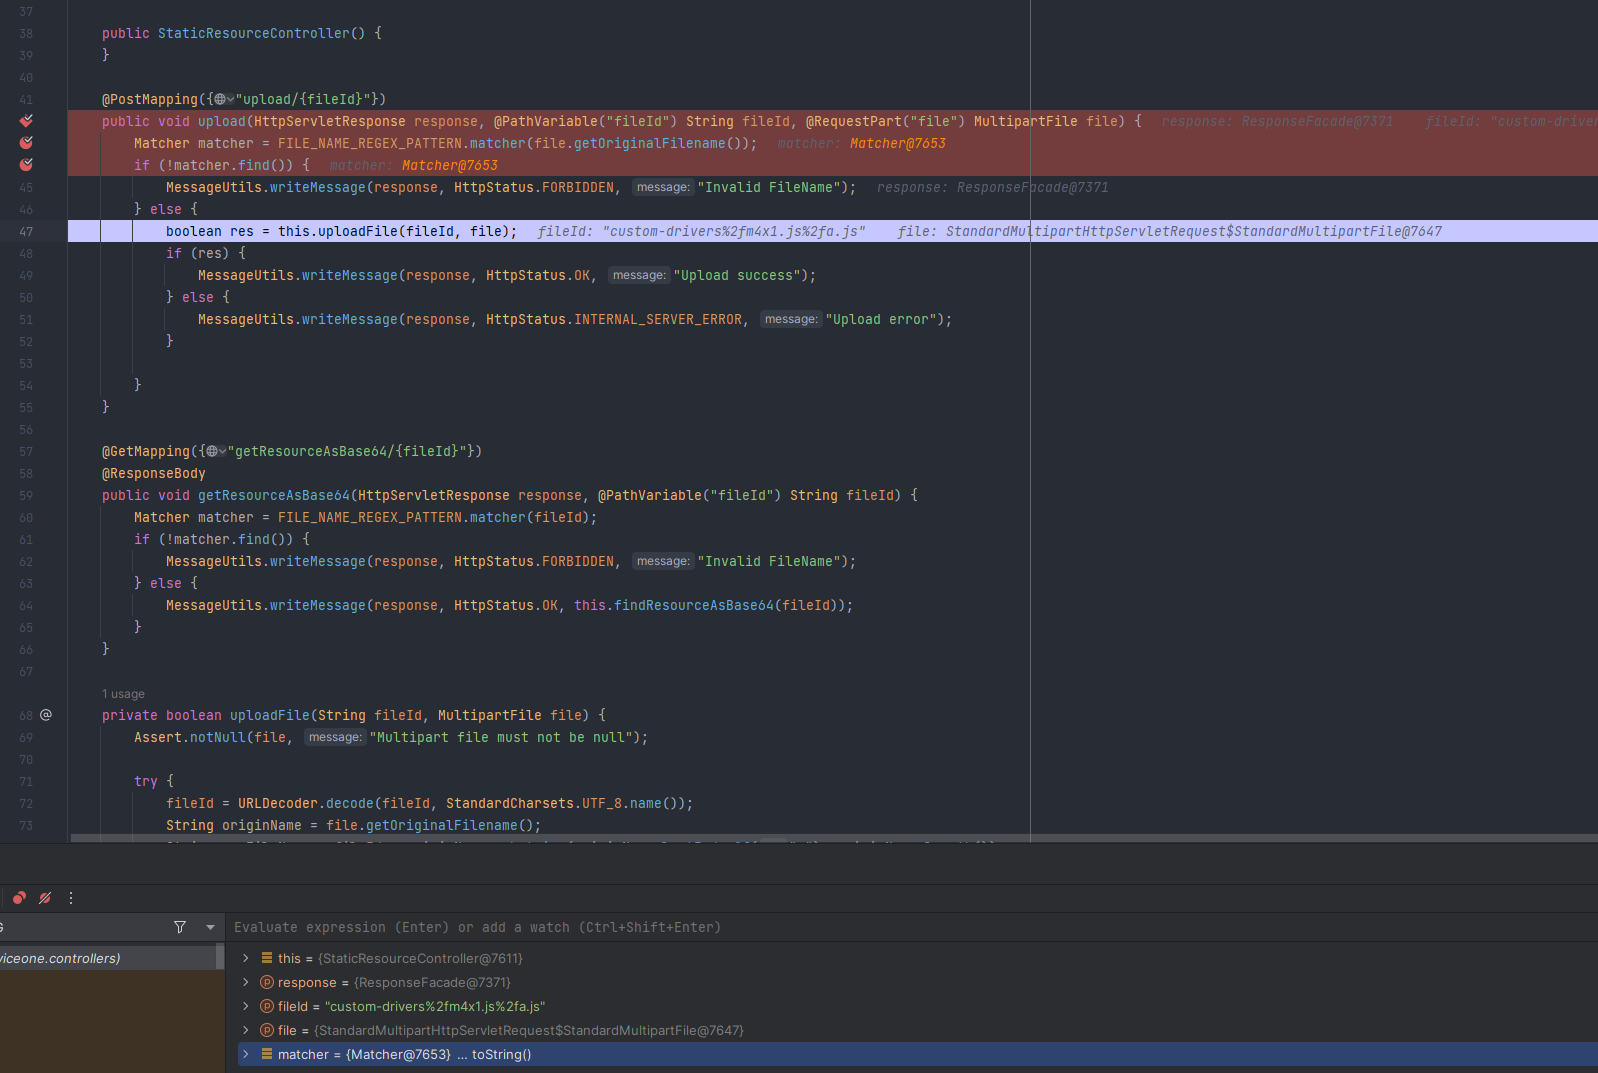Expand the 'response' variable node

(x=246, y=982)
